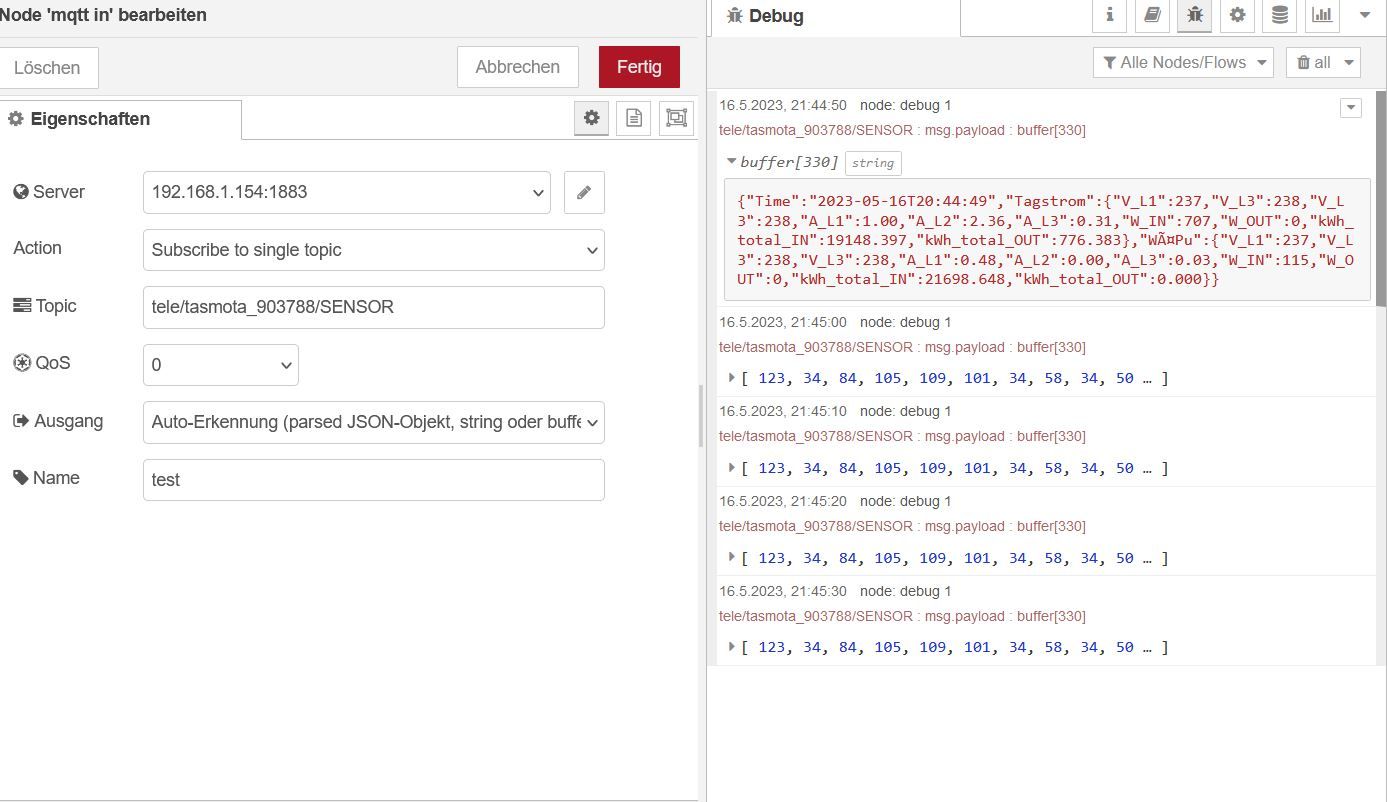1387x802 pixels.
Task: Open the Alle Nodes/Flows filter dropdown
Action: point(1183,62)
